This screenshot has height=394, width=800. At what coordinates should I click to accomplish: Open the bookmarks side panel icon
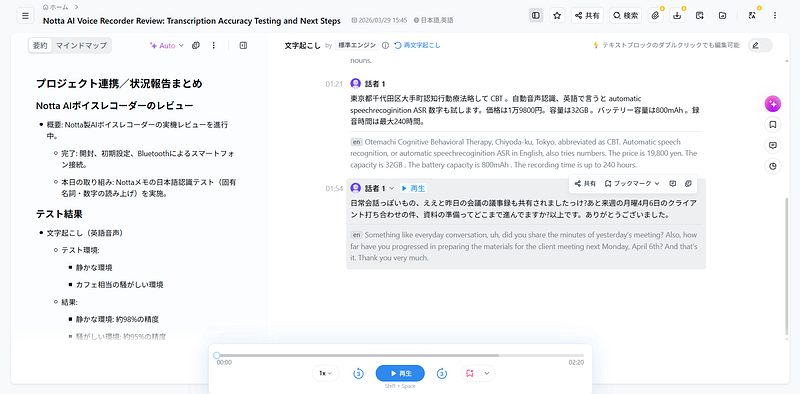pyautogui.click(x=773, y=125)
